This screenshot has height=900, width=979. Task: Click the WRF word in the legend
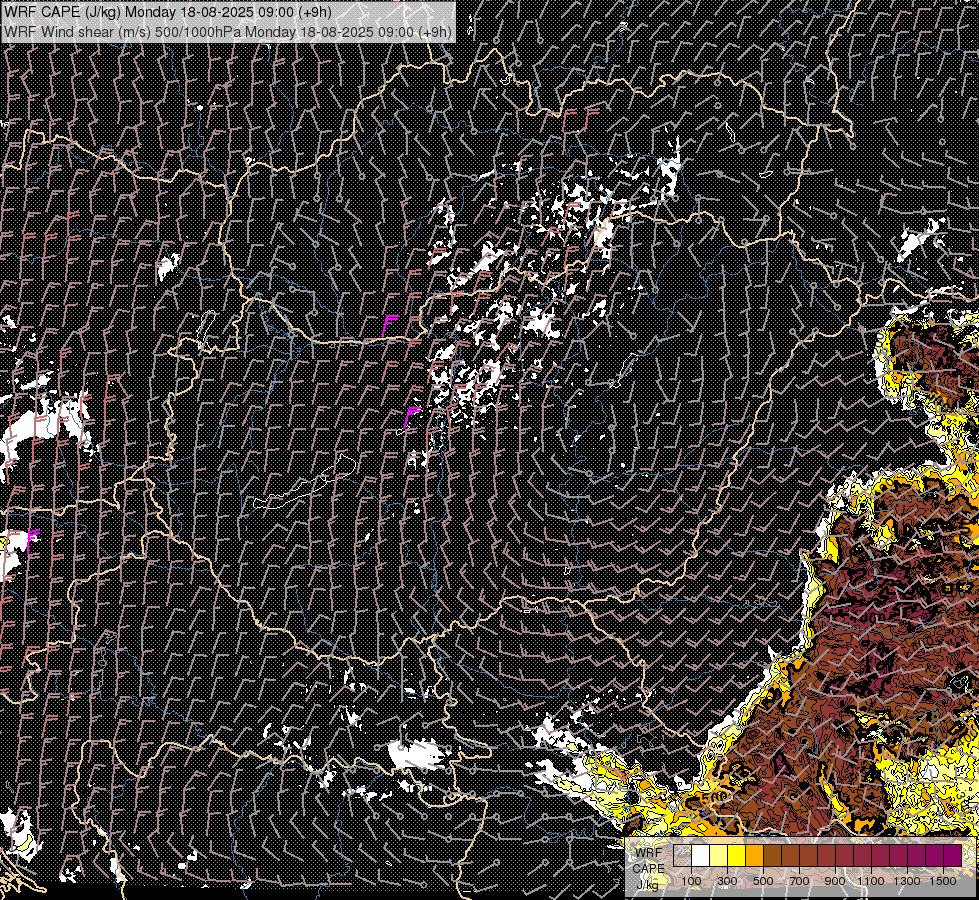pyautogui.click(x=648, y=853)
